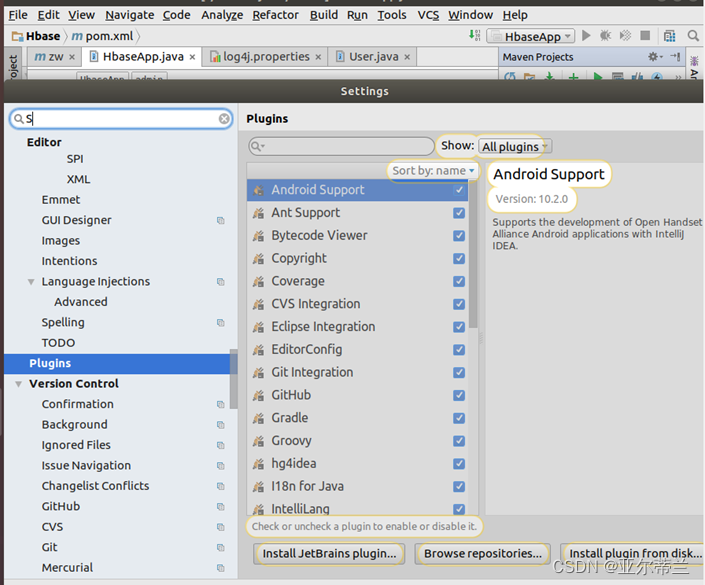Click the plugin search magnifier icon
This screenshot has width=705, height=585.
258,147
